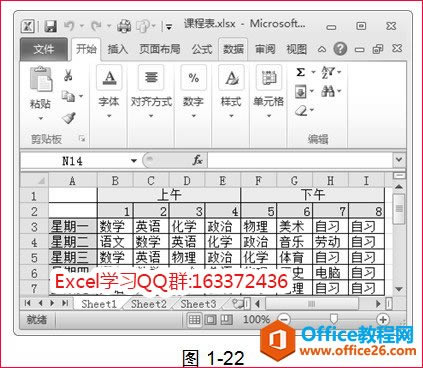
Task: Open the 审阅 (Review) tab
Action: (x=265, y=49)
